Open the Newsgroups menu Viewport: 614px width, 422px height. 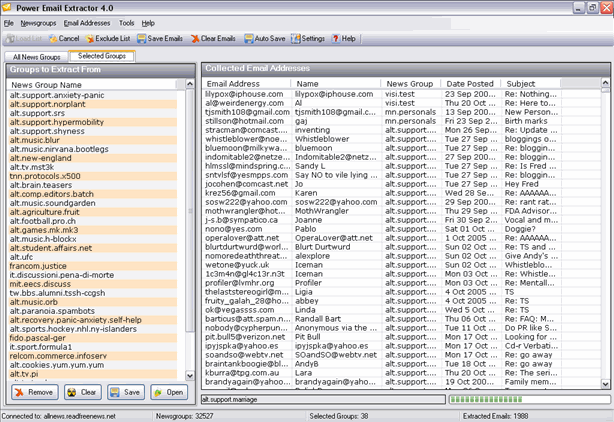38,23
